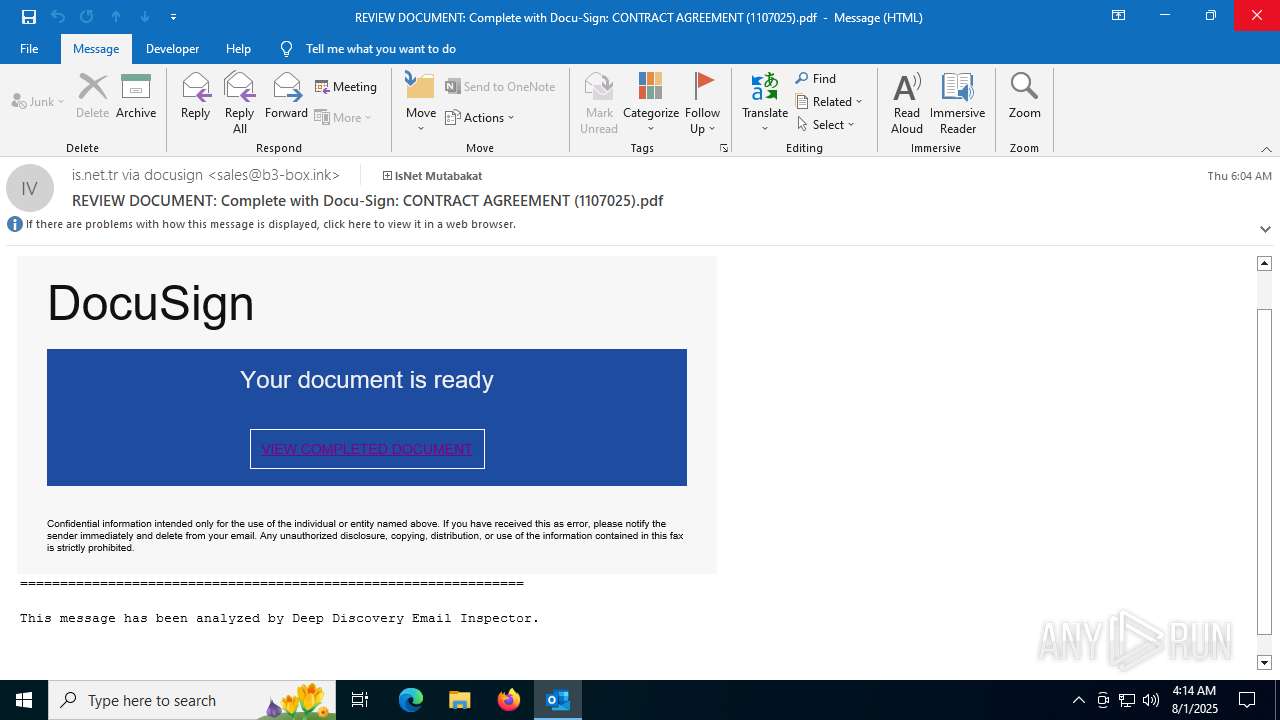This screenshot has width=1280, height=720.
Task: Click the VIEW COMPLETED DOCUMENT link
Action: point(367,449)
